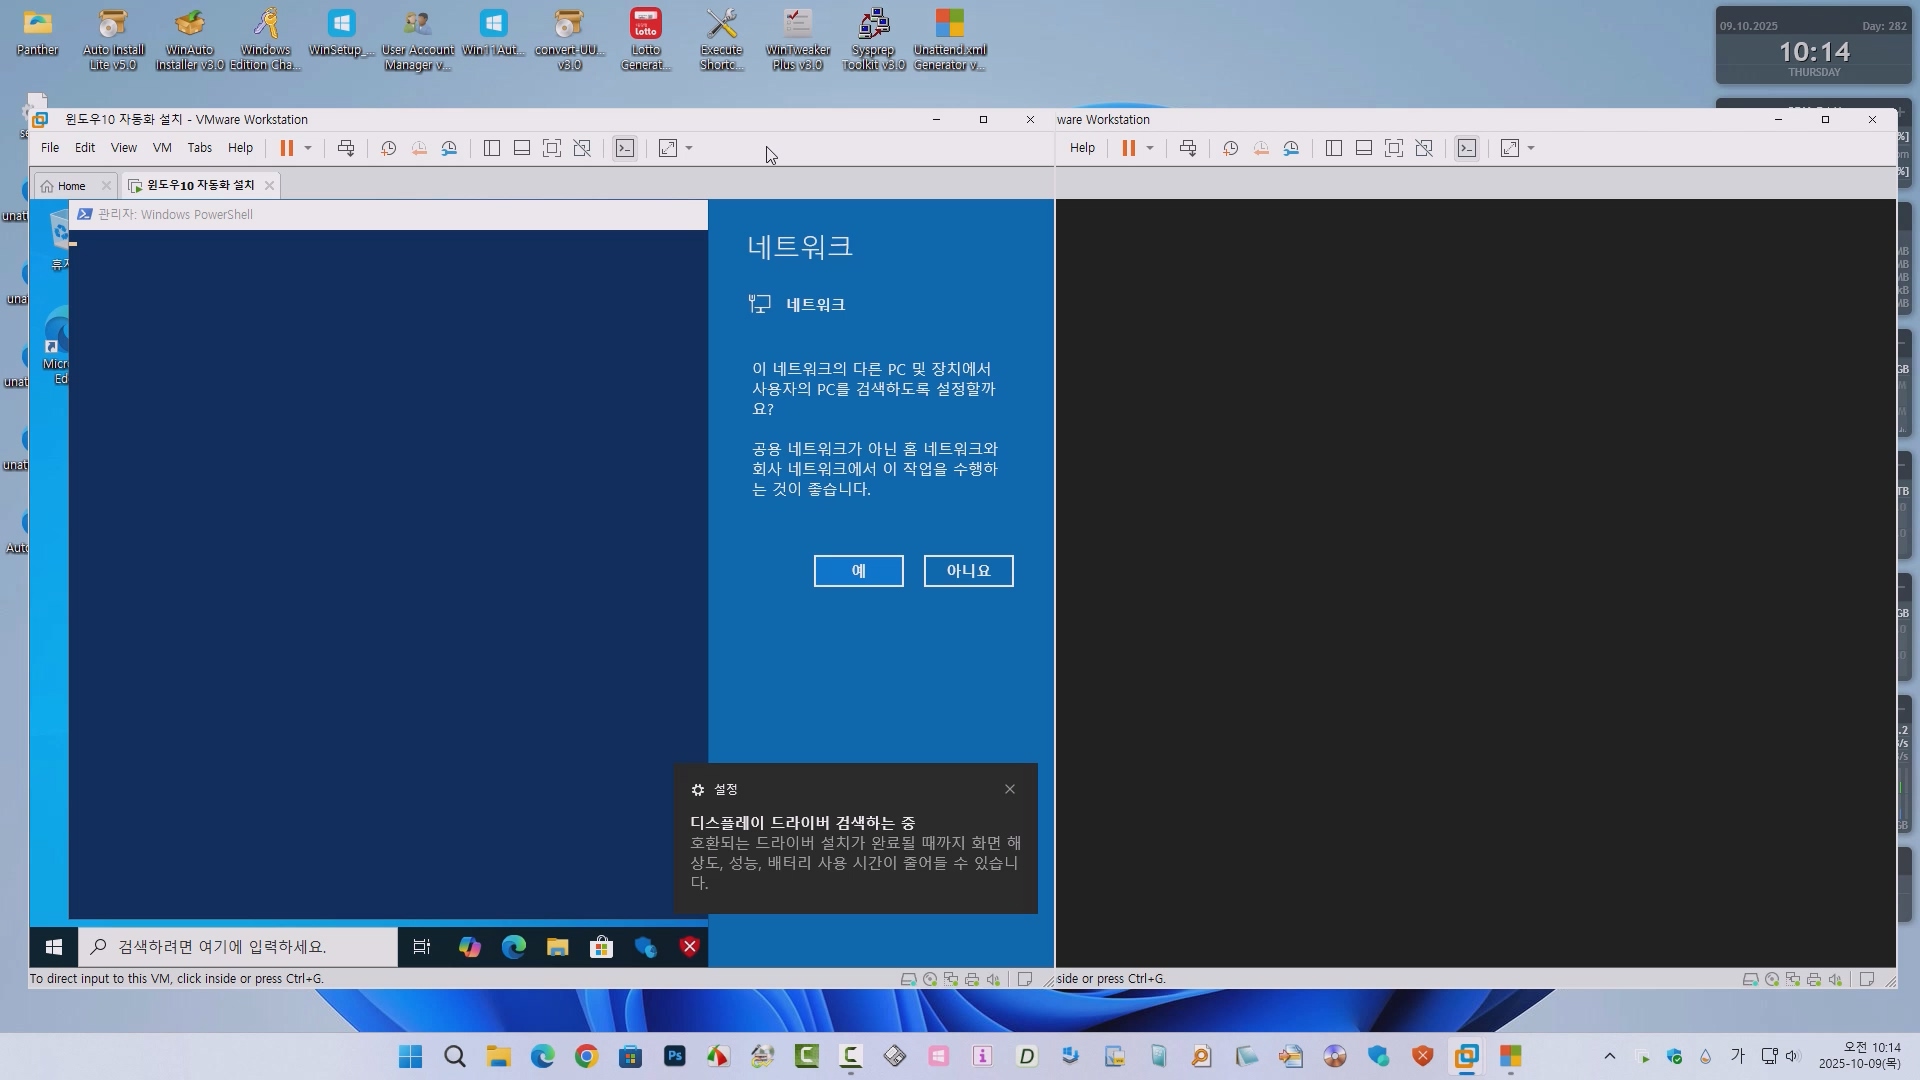This screenshot has height=1080, width=1920.
Task: Toggle Unity mode icon
Action: coord(582,148)
